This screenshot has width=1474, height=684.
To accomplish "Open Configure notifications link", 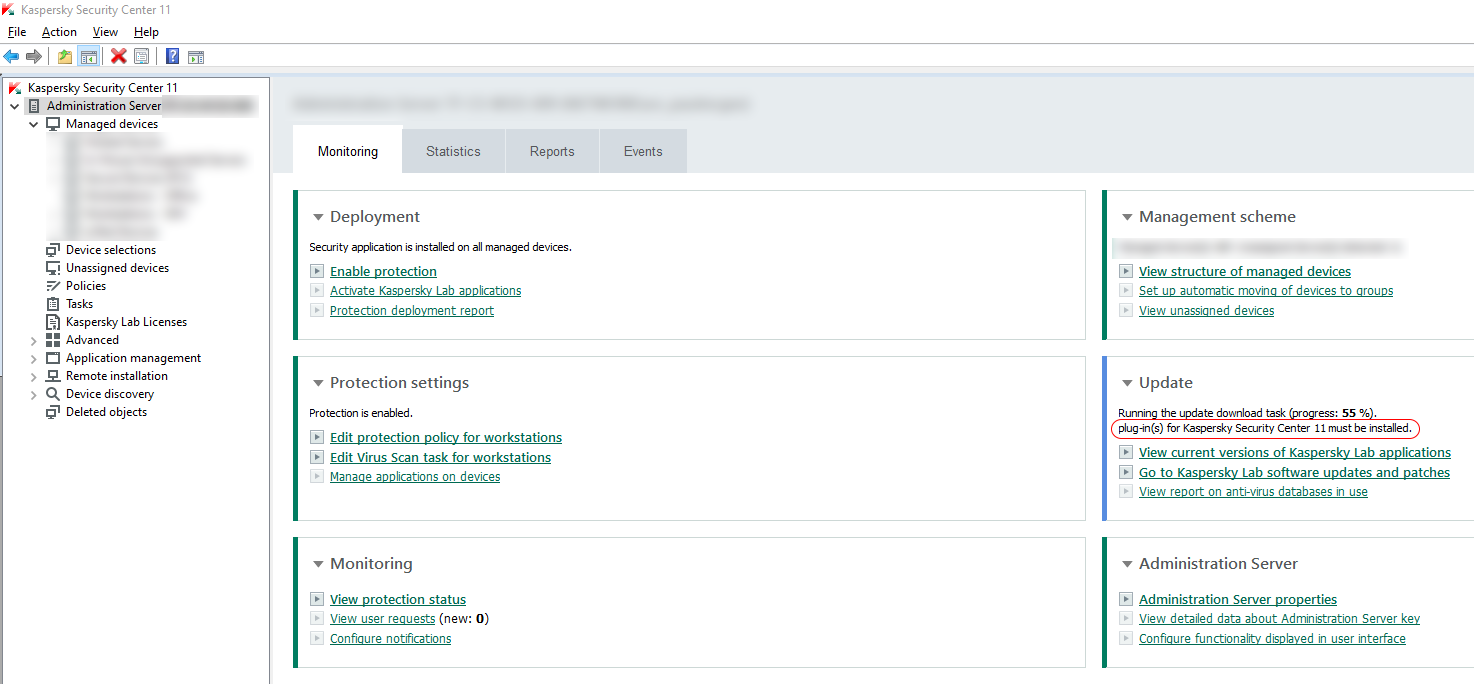I will click(390, 639).
